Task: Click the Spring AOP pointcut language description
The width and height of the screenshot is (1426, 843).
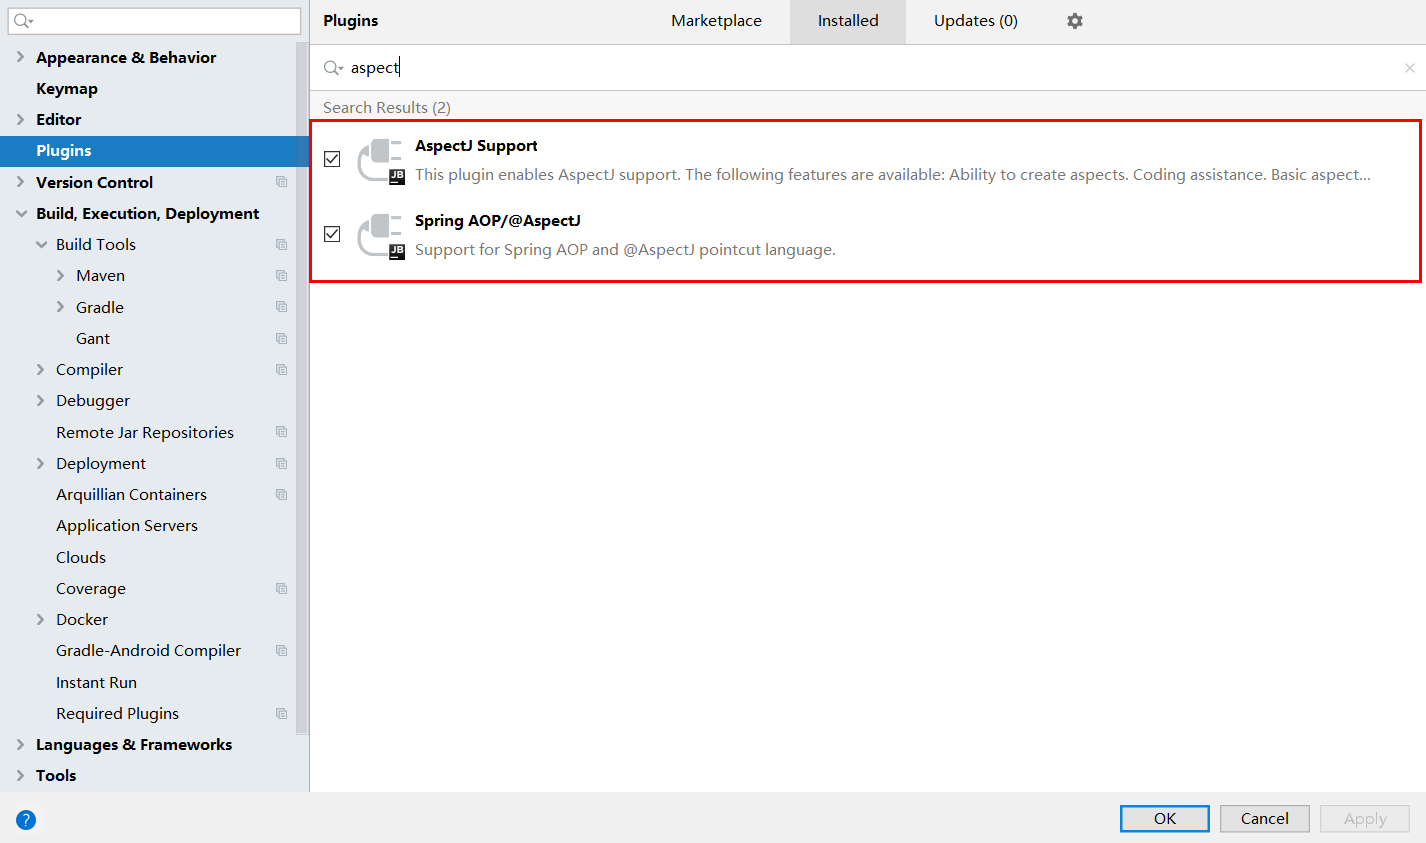Action: [625, 250]
